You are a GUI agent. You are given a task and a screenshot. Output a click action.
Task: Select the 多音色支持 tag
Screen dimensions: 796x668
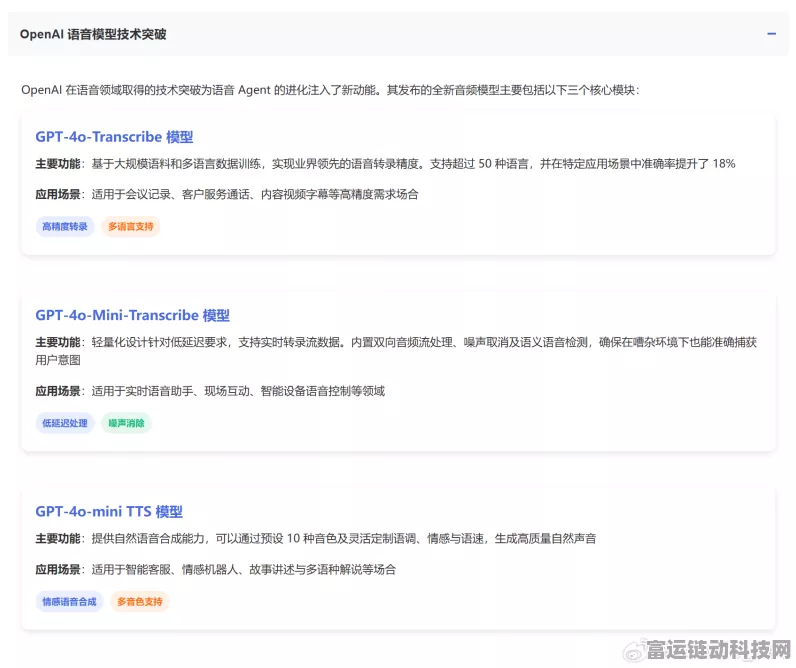pos(140,602)
